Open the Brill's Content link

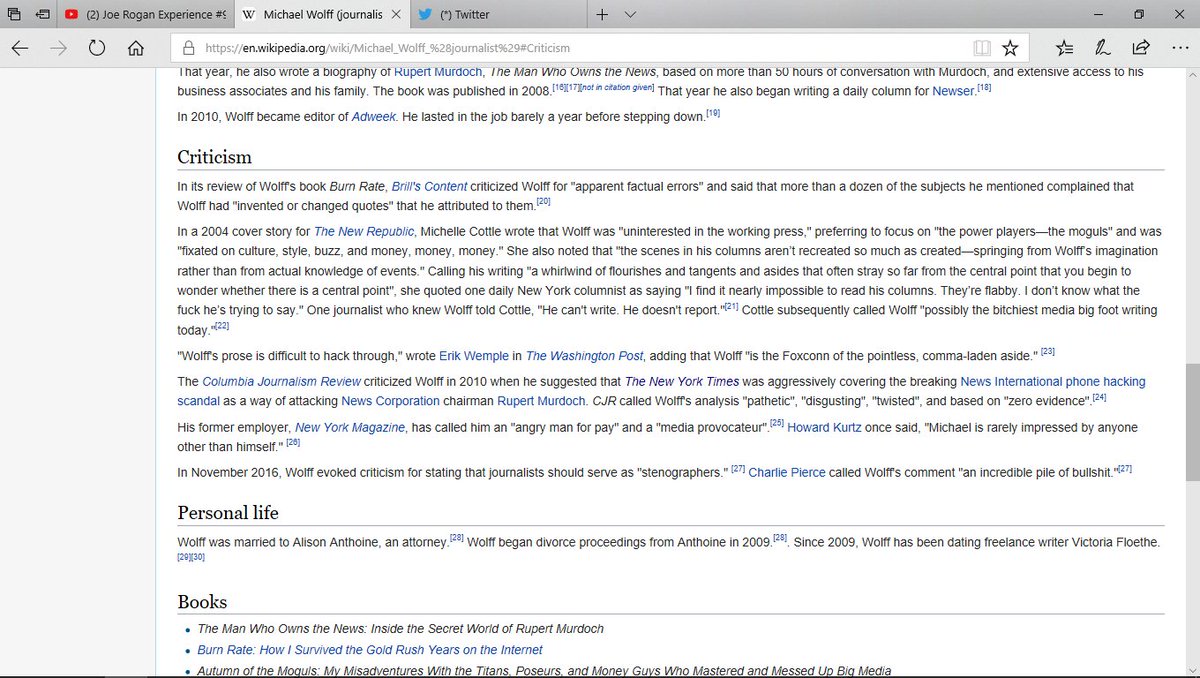(x=428, y=187)
